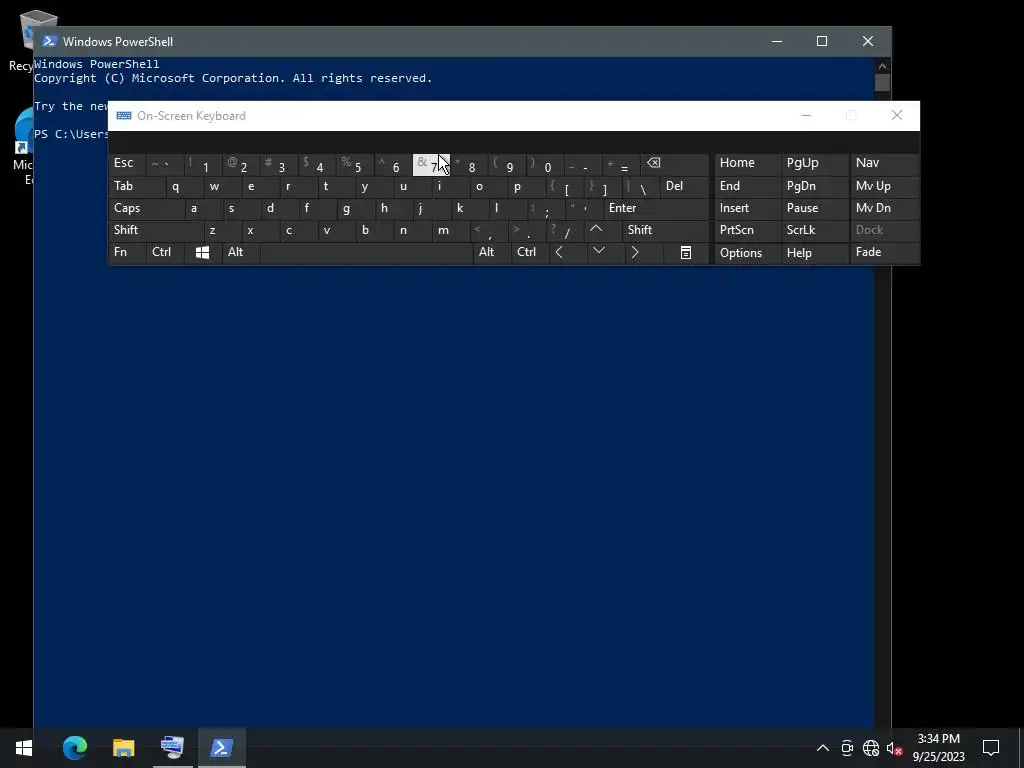Image resolution: width=1024 pixels, height=768 pixels.
Task: Toggle the ScrLk key
Action: pyautogui.click(x=814, y=230)
